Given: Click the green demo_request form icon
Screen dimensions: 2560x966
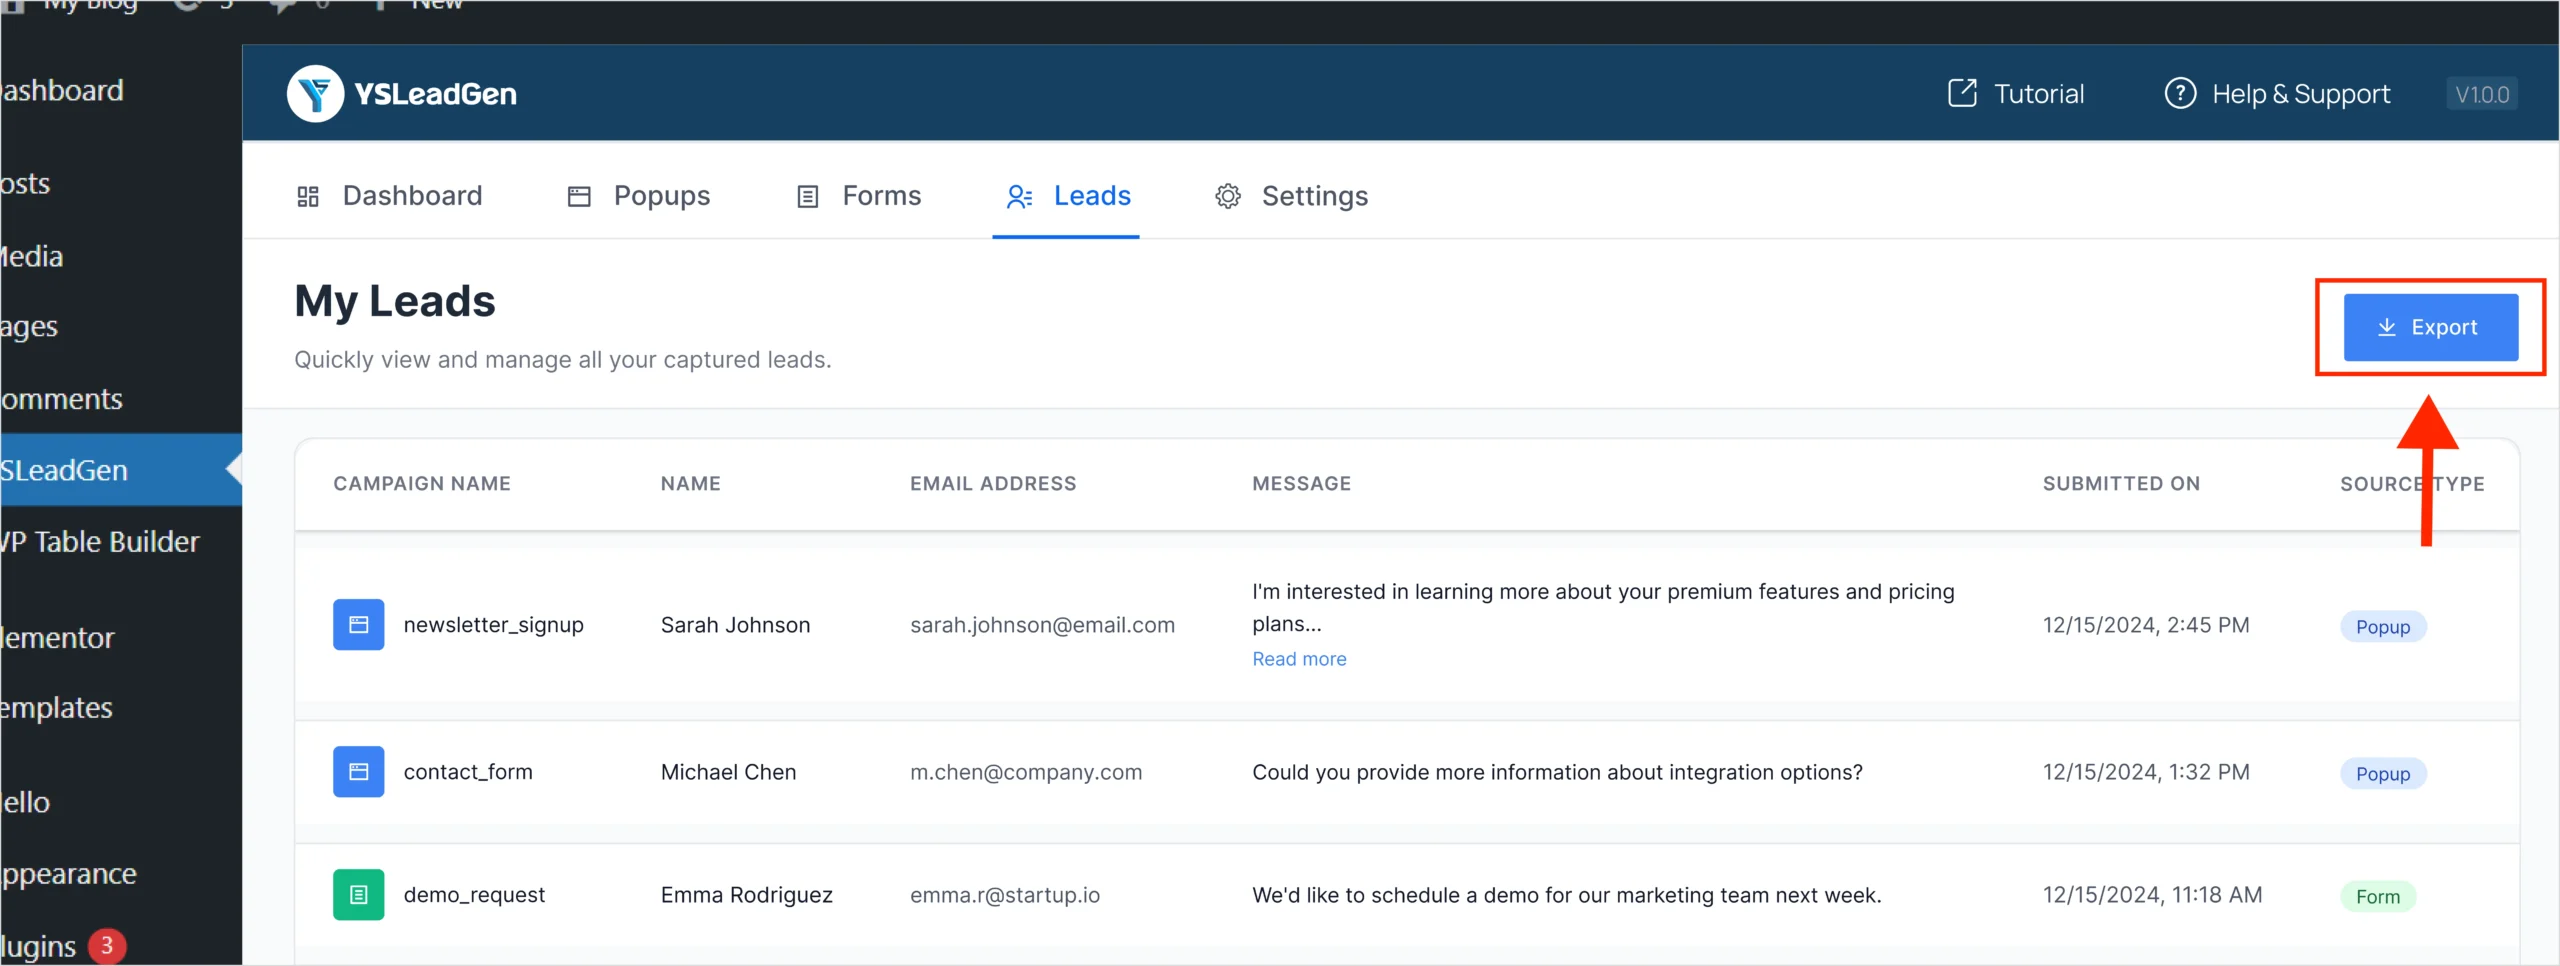Looking at the screenshot, I should (358, 895).
